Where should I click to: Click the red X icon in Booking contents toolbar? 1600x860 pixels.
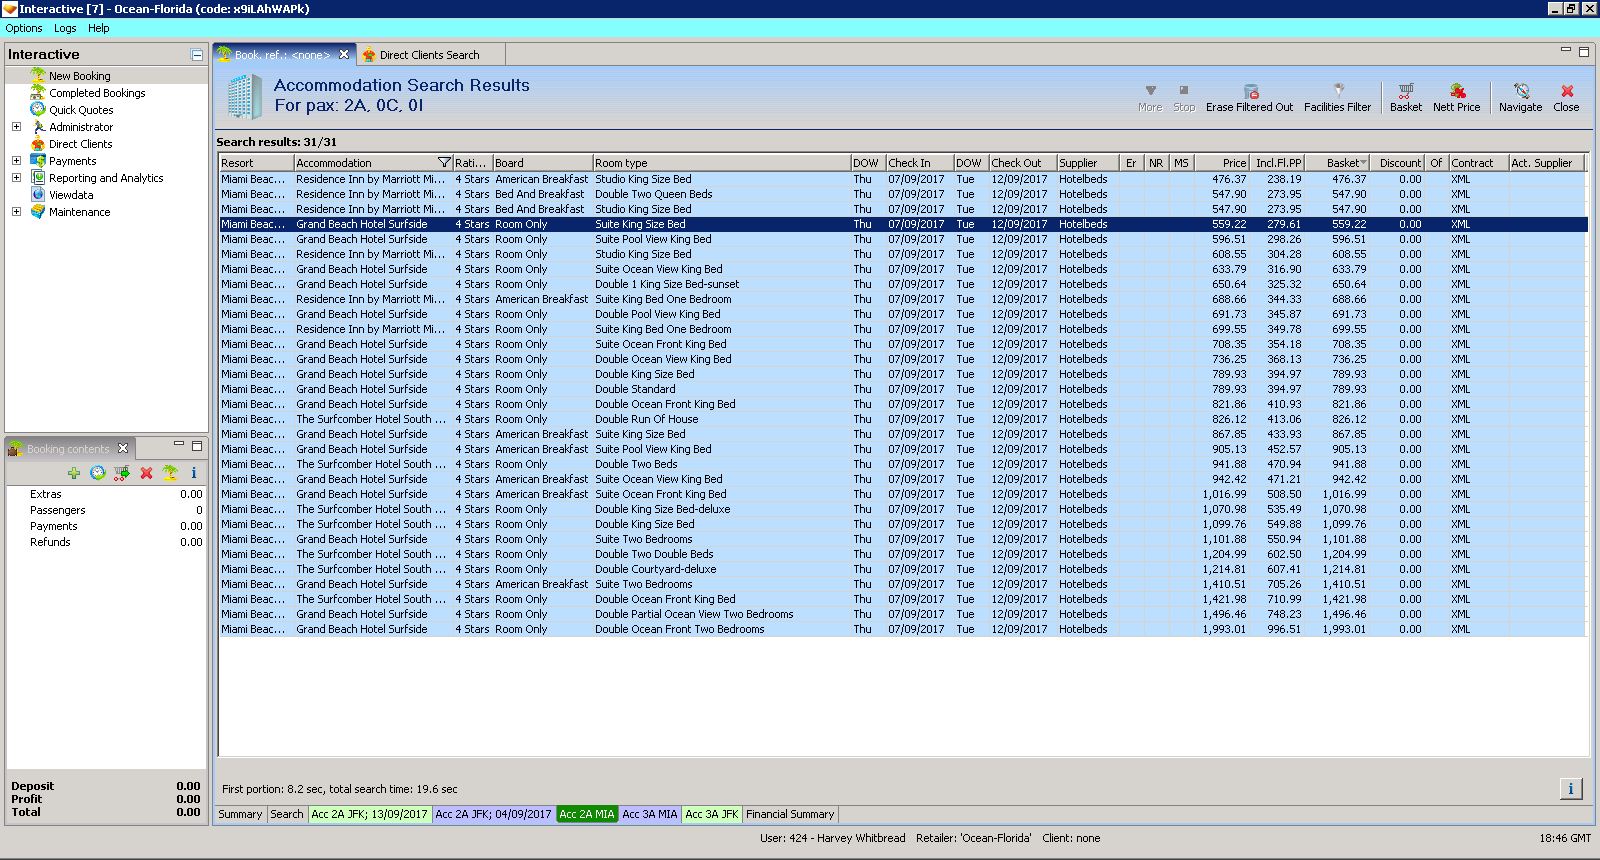[x=146, y=473]
